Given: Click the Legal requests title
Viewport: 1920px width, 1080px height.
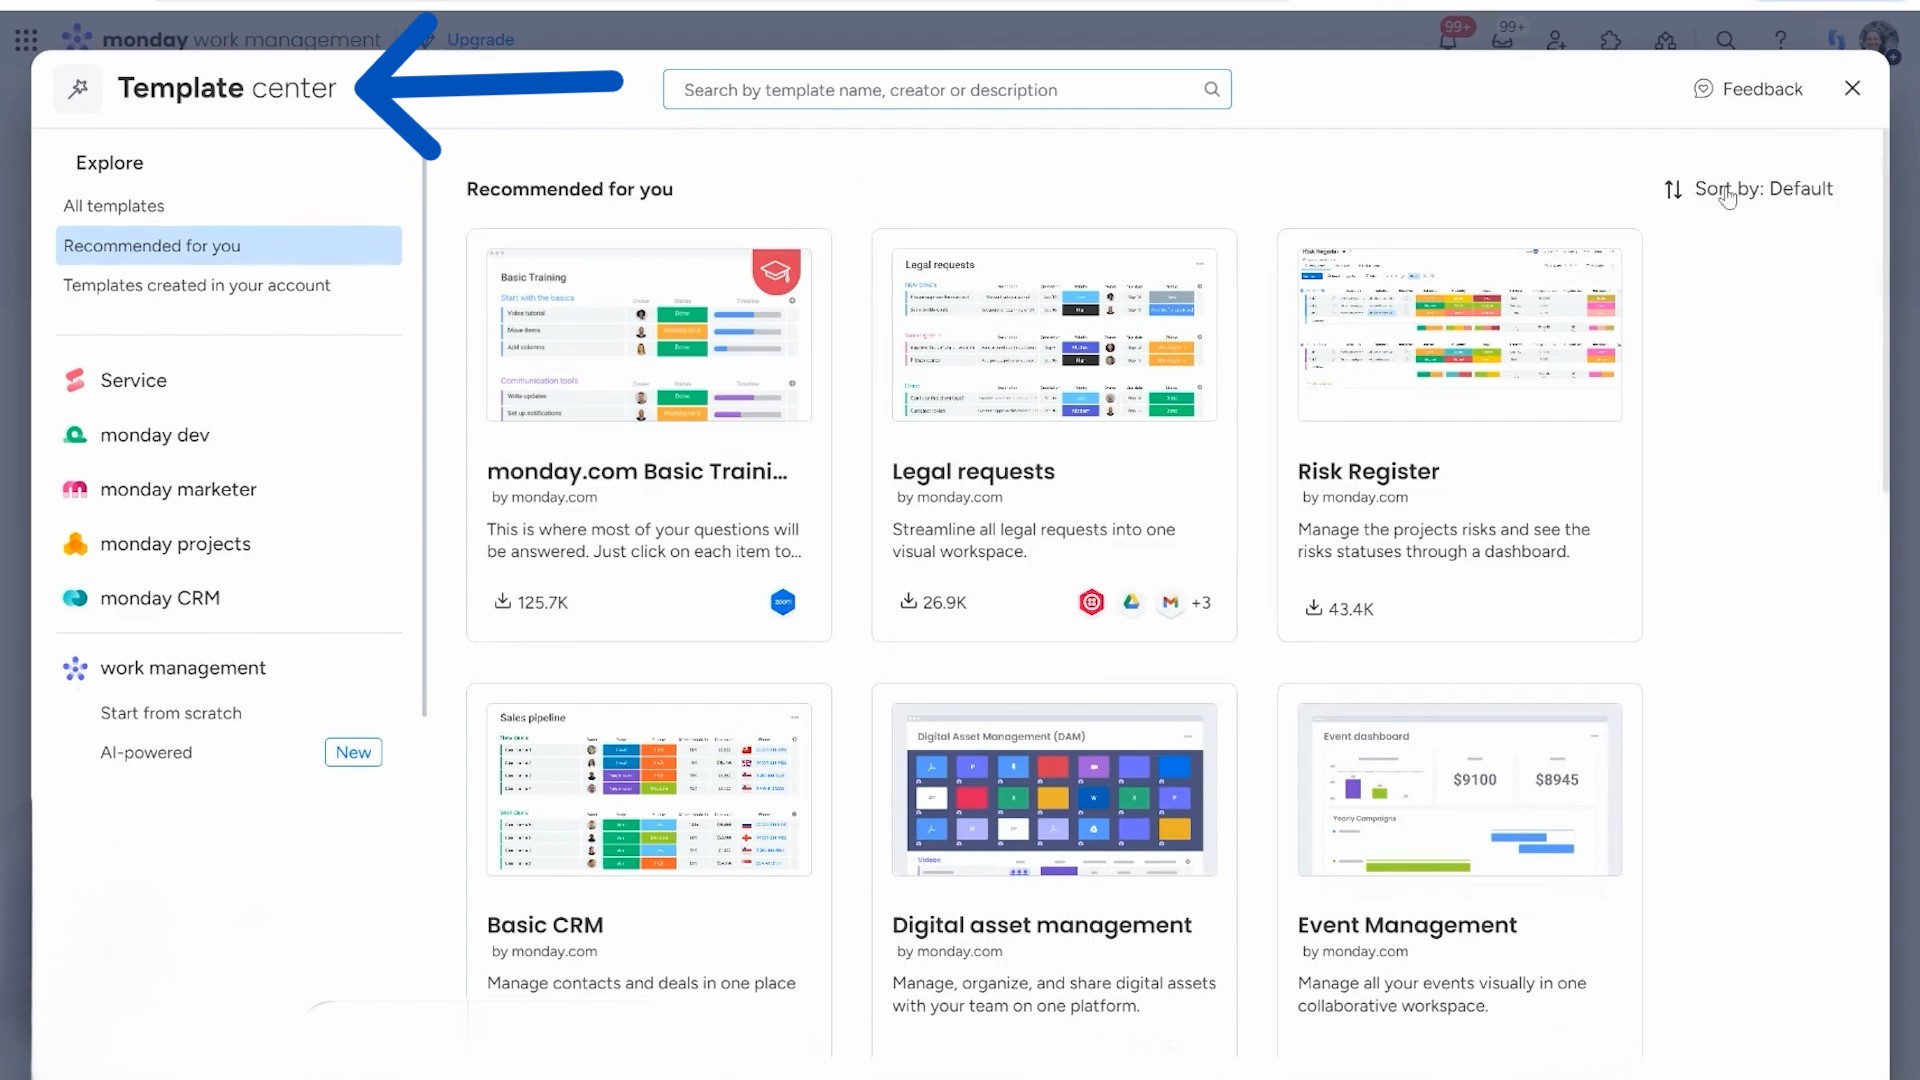Looking at the screenshot, I should pyautogui.click(x=973, y=472).
